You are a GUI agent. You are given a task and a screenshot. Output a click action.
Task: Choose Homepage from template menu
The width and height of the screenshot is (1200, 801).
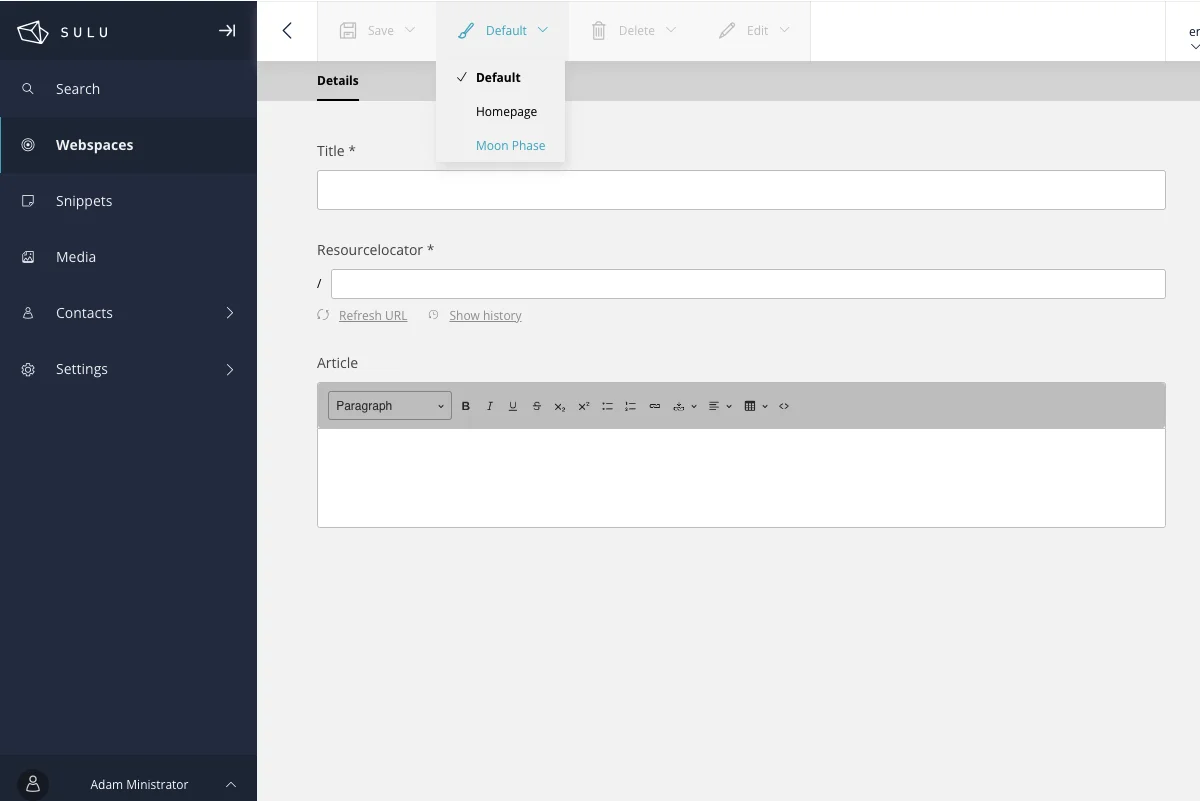pyautogui.click(x=506, y=111)
